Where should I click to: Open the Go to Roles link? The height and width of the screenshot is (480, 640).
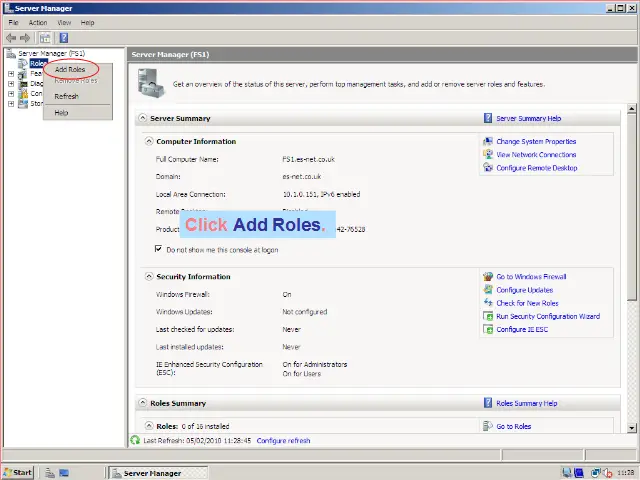[x=513, y=426]
